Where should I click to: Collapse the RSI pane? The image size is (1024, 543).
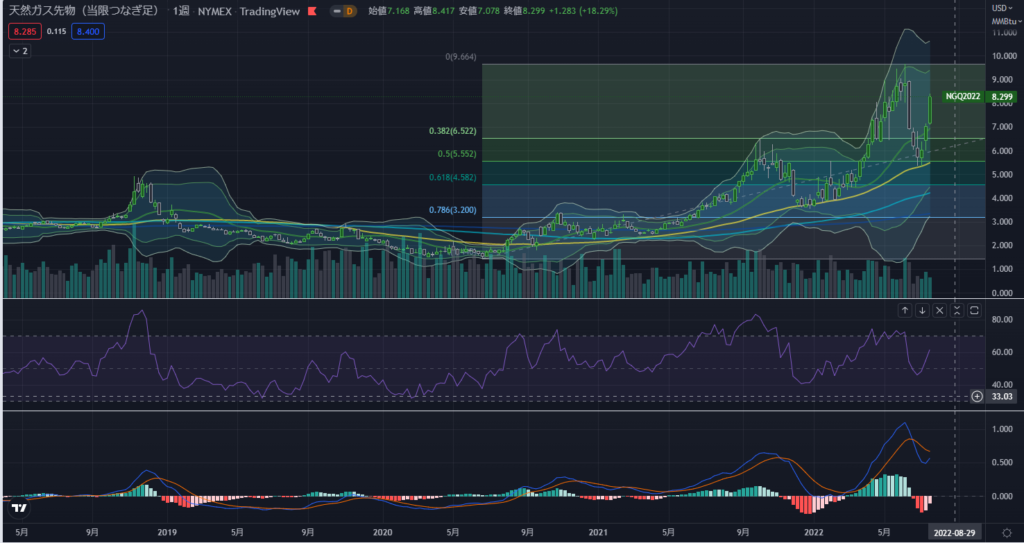(x=957, y=311)
